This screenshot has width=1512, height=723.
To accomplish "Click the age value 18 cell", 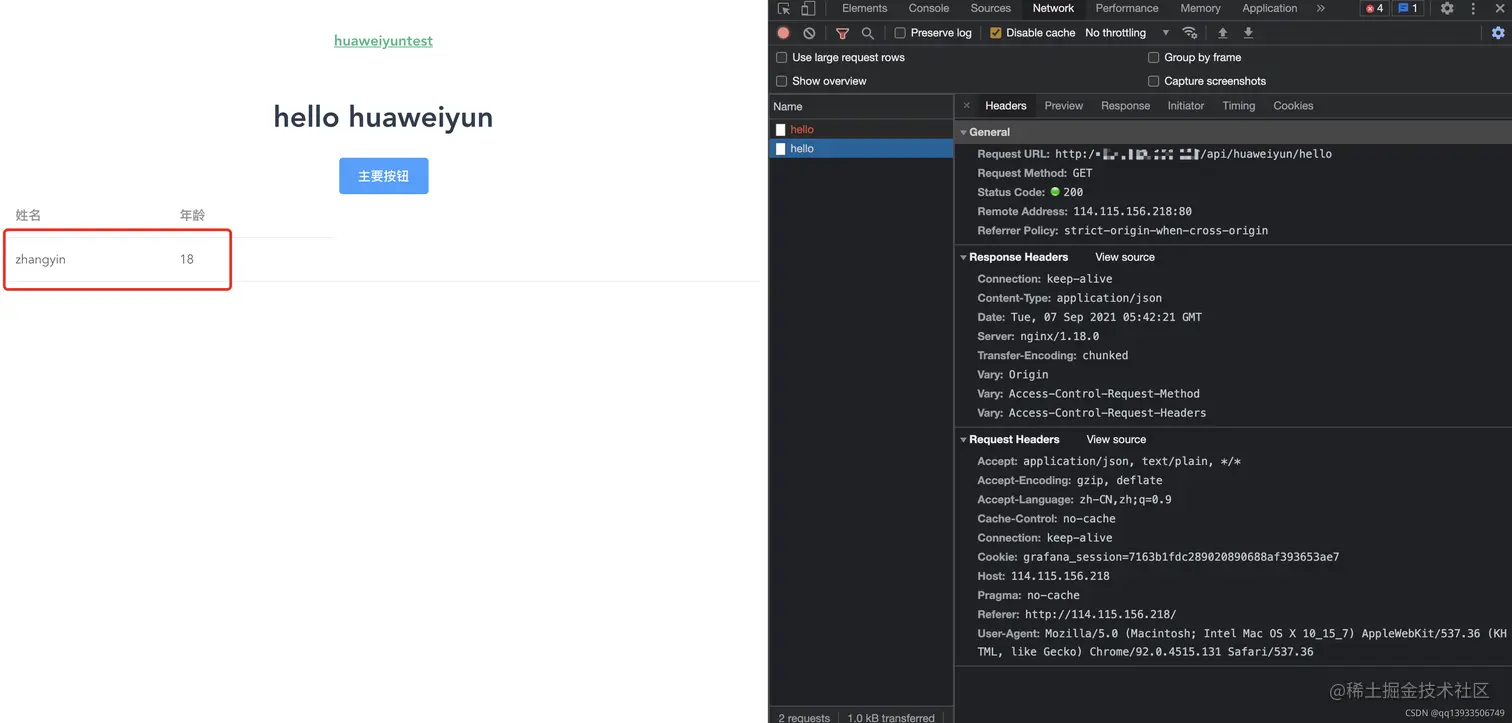I will coord(187,259).
